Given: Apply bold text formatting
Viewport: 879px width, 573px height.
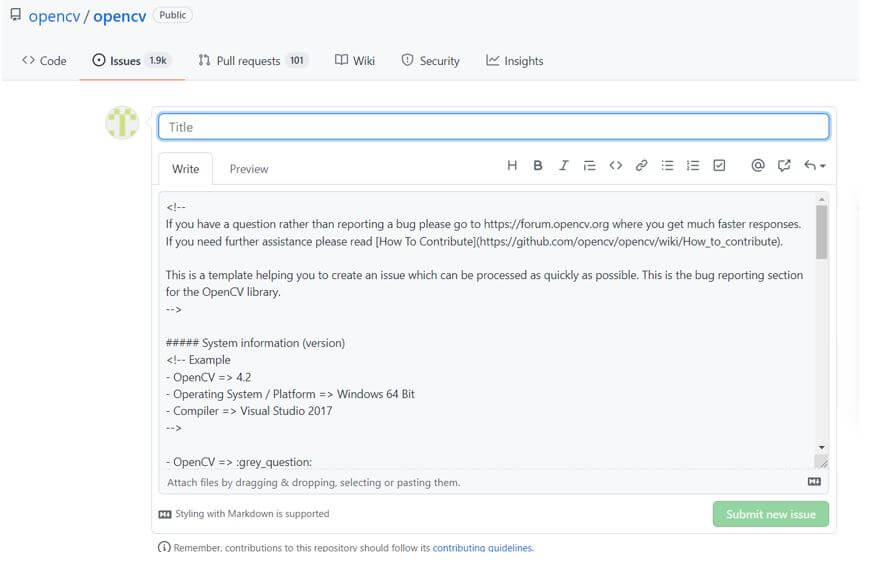Looking at the screenshot, I should [x=538, y=165].
